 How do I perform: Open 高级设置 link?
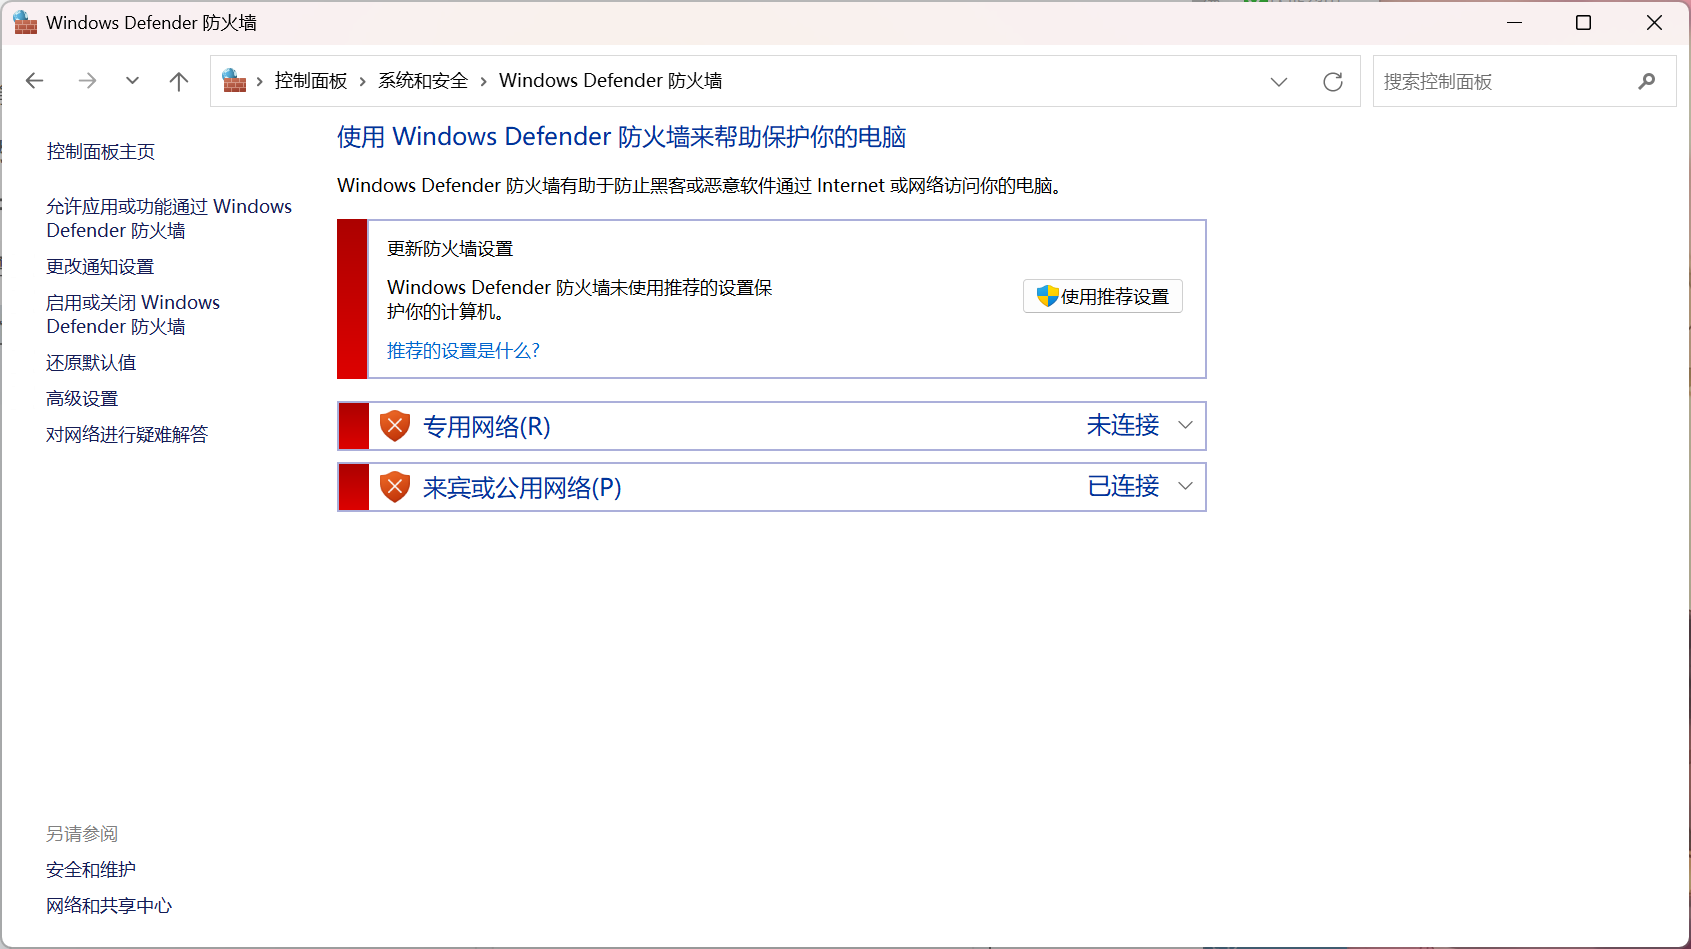click(x=82, y=399)
